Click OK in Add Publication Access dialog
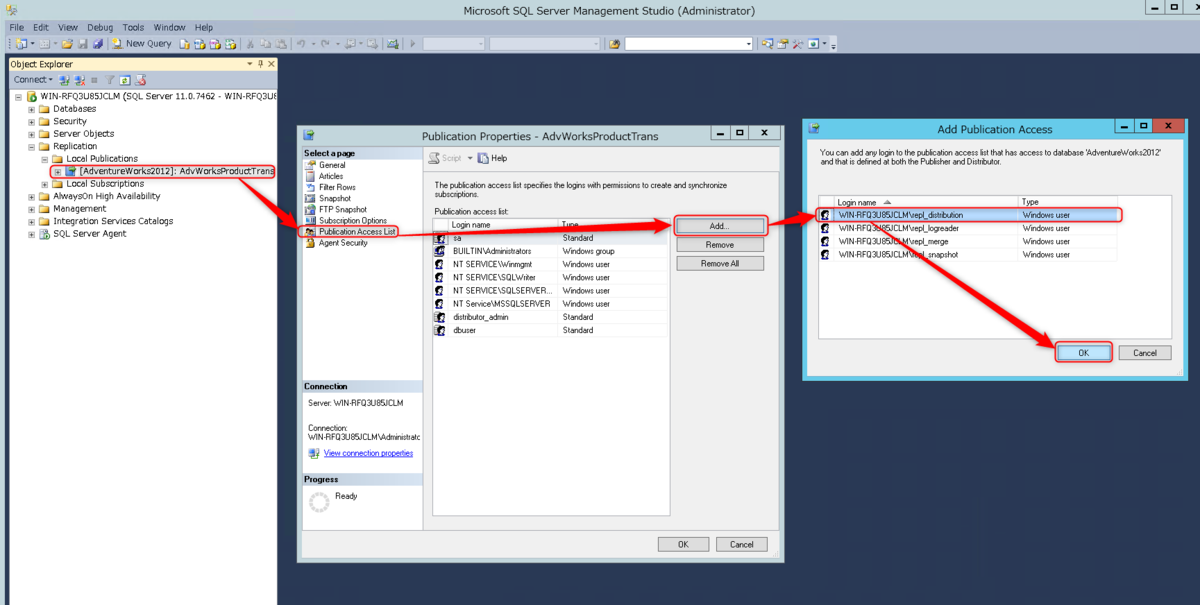The width and height of the screenshot is (1200, 605). (1083, 353)
